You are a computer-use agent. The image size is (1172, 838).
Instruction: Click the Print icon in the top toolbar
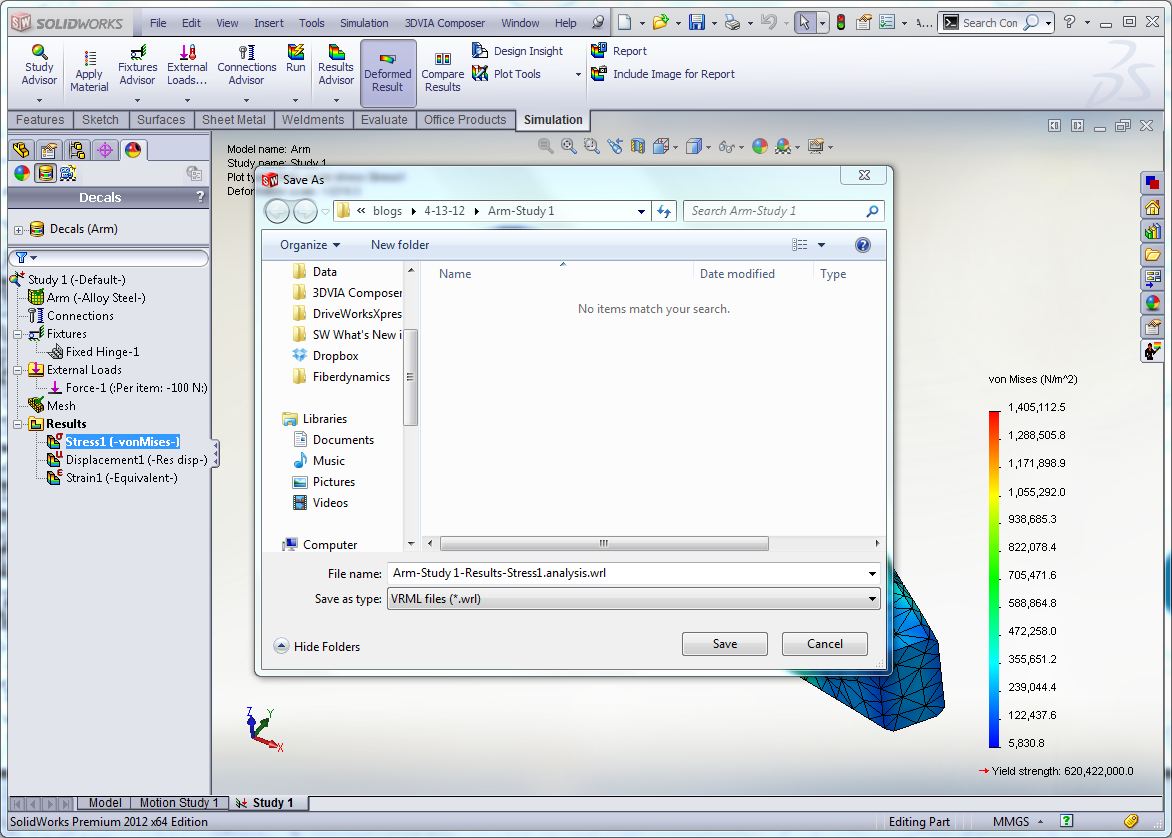[732, 22]
